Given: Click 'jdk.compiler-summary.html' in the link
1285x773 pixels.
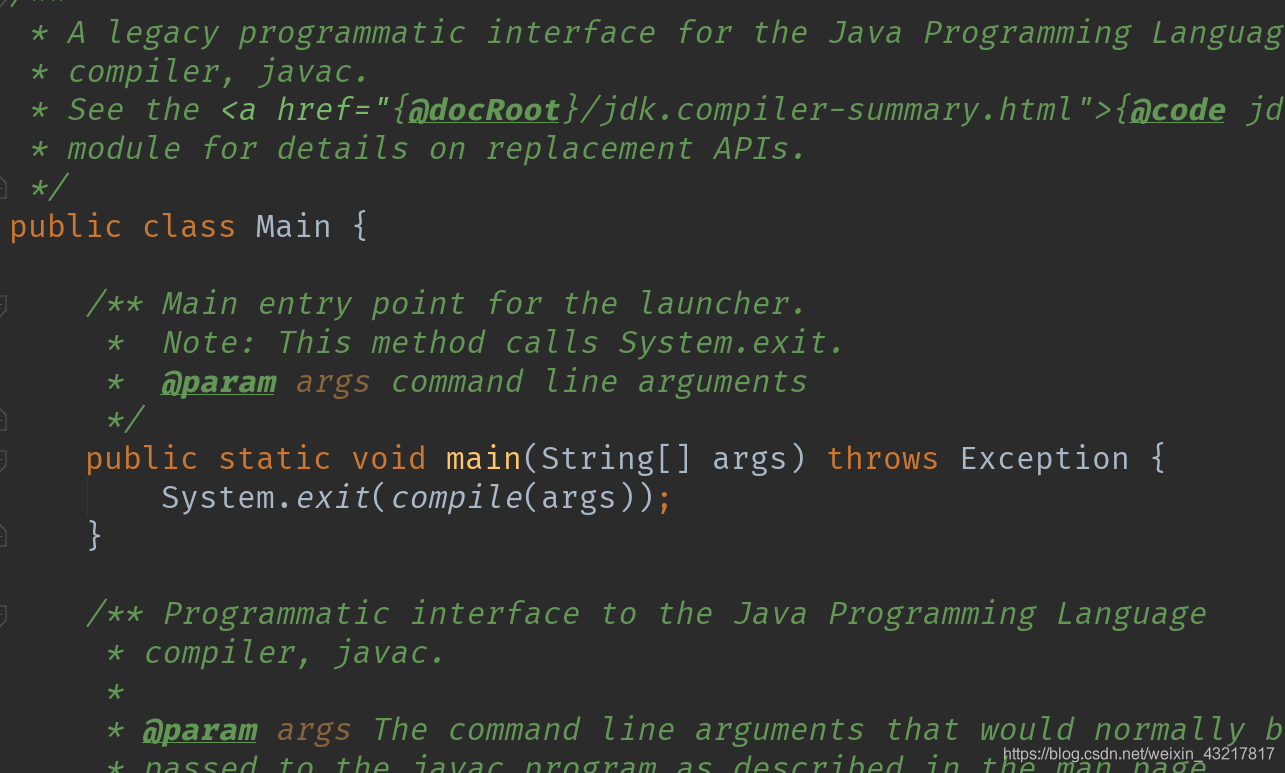Looking at the screenshot, I should [838, 109].
